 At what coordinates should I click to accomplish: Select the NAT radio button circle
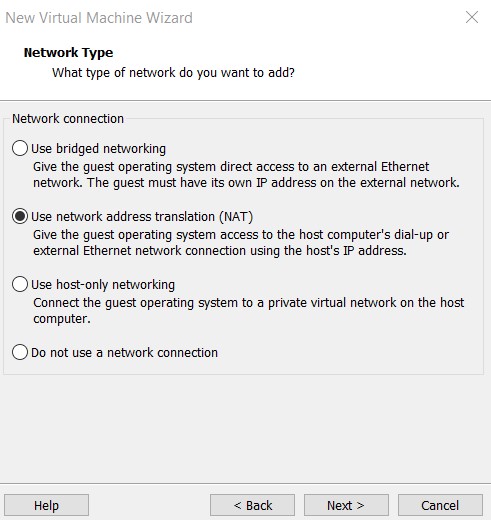pyautogui.click(x=20, y=216)
